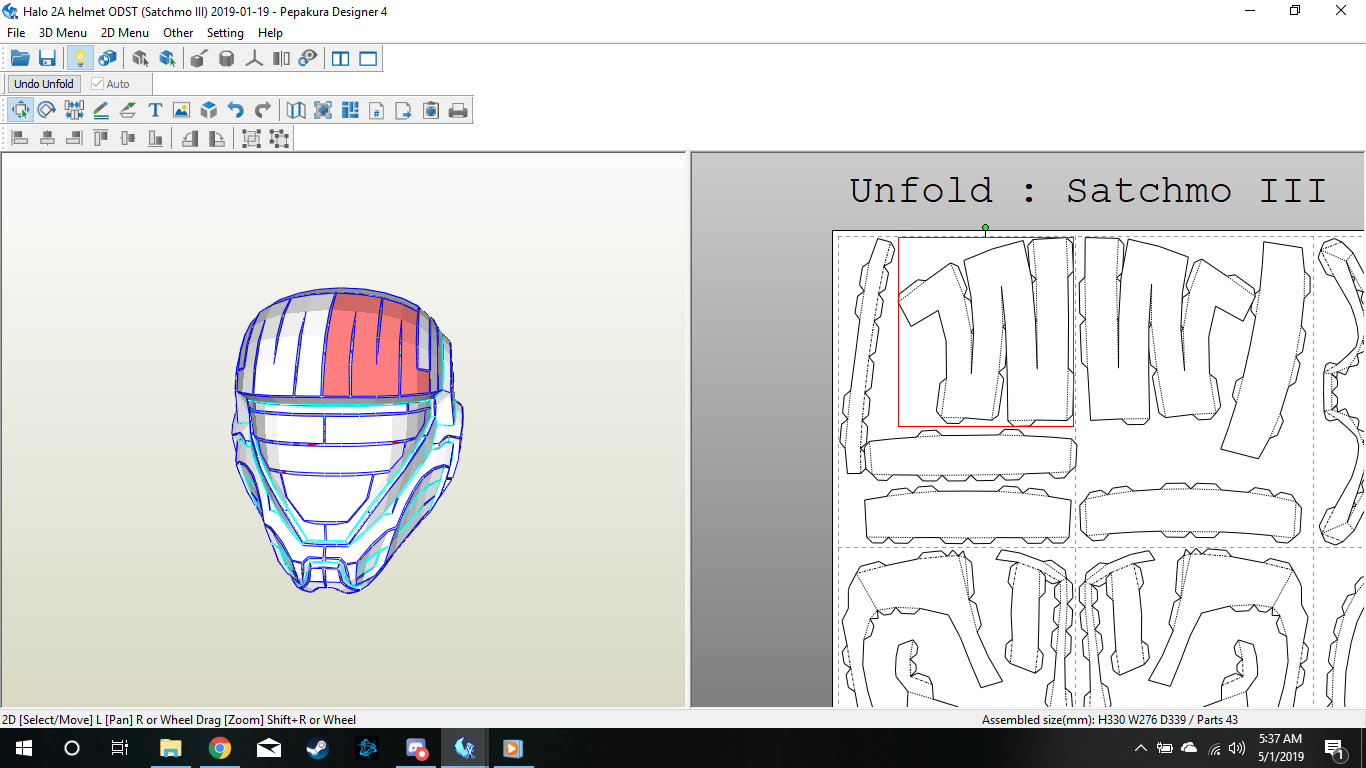Click the folded map icon
The image size is (1366, 768).
click(x=296, y=110)
